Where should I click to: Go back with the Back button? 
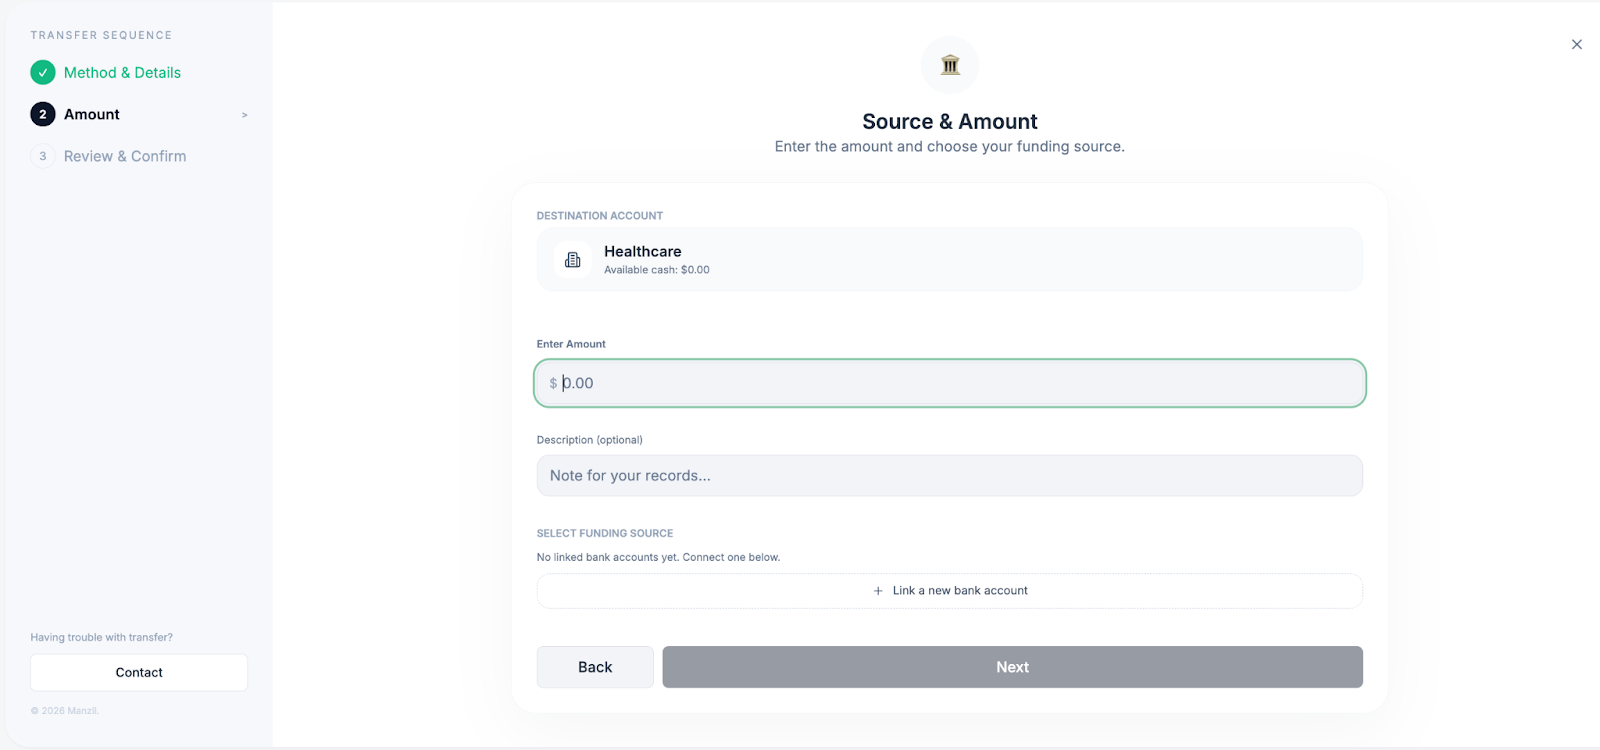(595, 667)
